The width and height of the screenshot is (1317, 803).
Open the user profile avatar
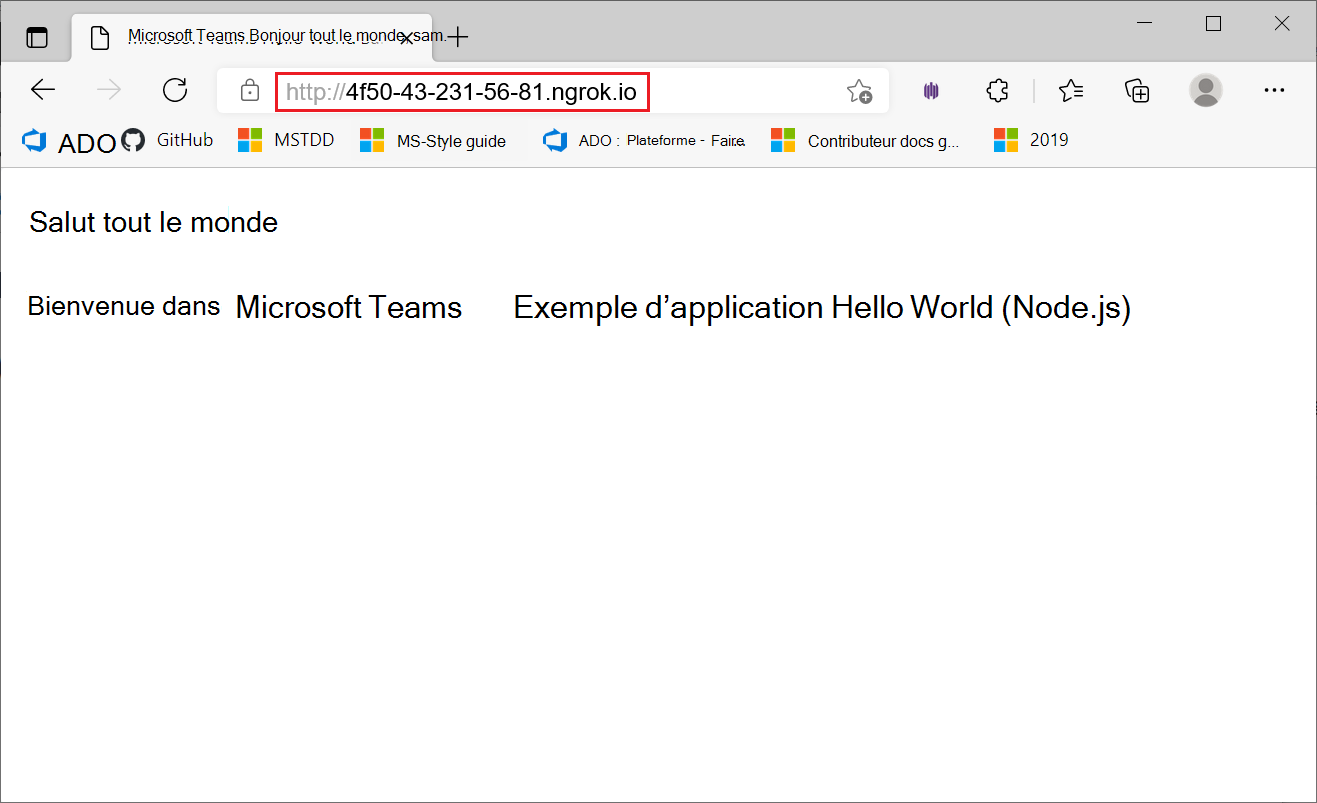click(1206, 91)
